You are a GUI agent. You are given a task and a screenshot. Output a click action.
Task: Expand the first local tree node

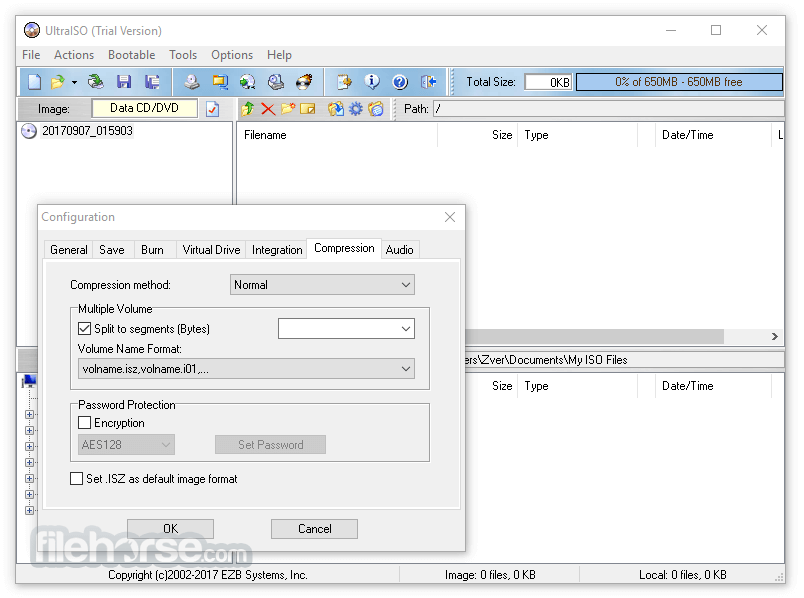[x=30, y=414]
